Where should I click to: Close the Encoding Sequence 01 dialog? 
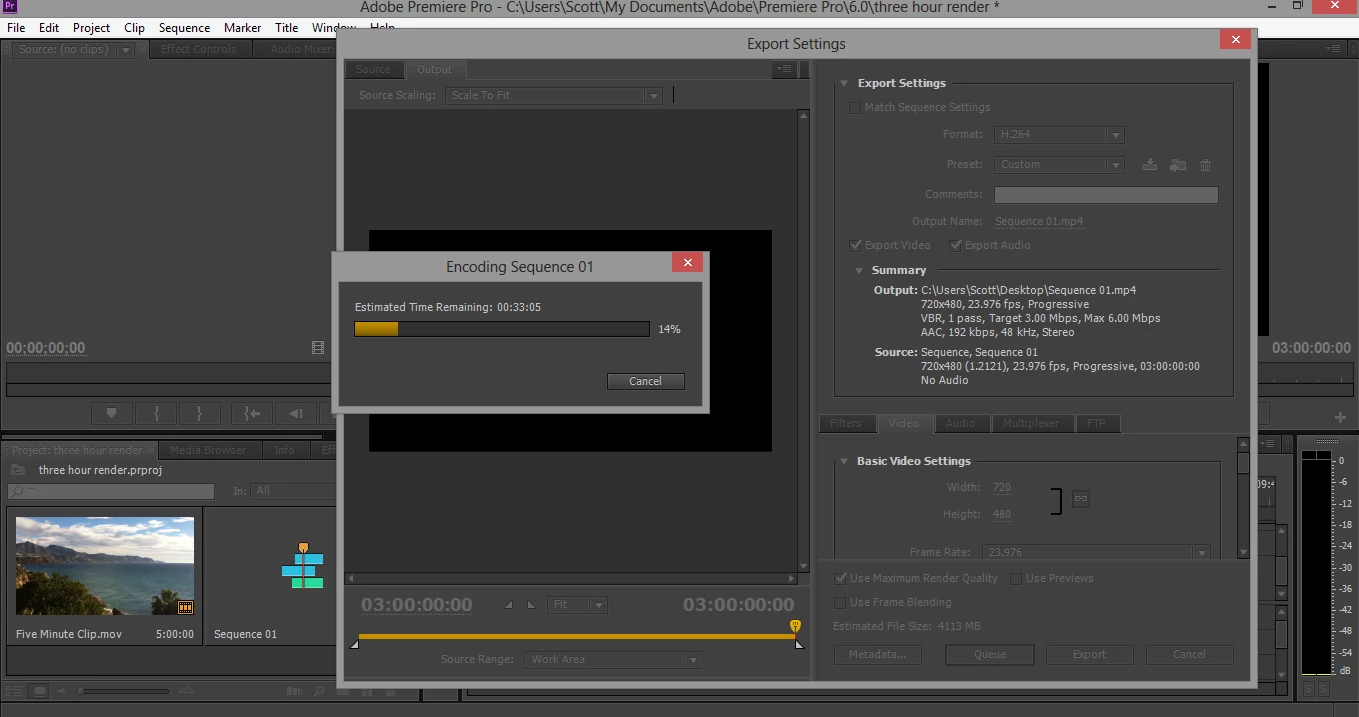pos(687,263)
